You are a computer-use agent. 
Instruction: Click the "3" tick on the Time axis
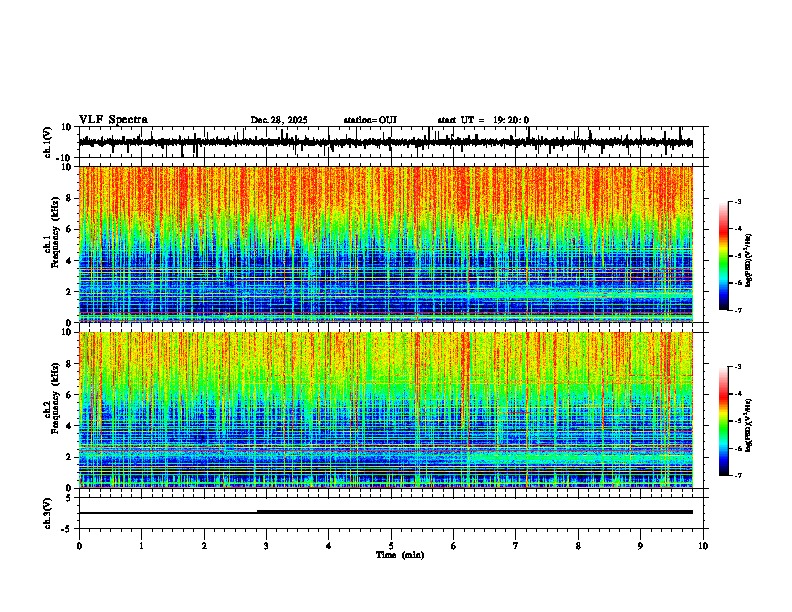point(266,546)
